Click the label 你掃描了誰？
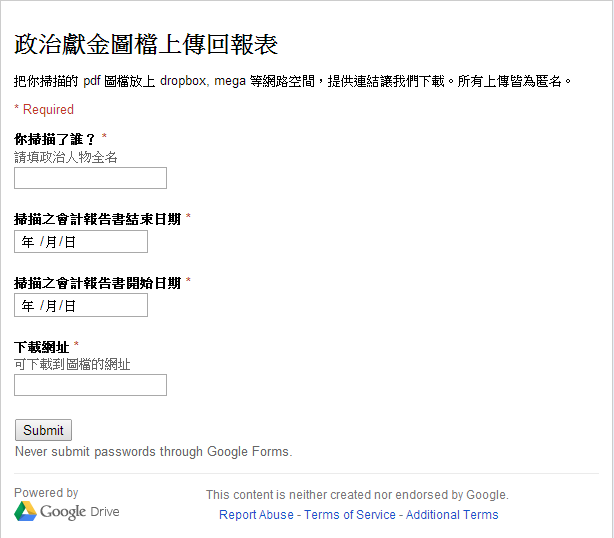614x538 pixels. click(54, 139)
